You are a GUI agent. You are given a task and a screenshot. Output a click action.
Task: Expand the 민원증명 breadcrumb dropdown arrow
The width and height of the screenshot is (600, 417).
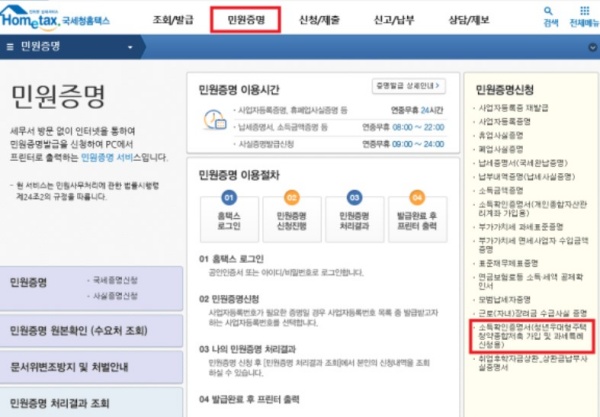point(130,47)
